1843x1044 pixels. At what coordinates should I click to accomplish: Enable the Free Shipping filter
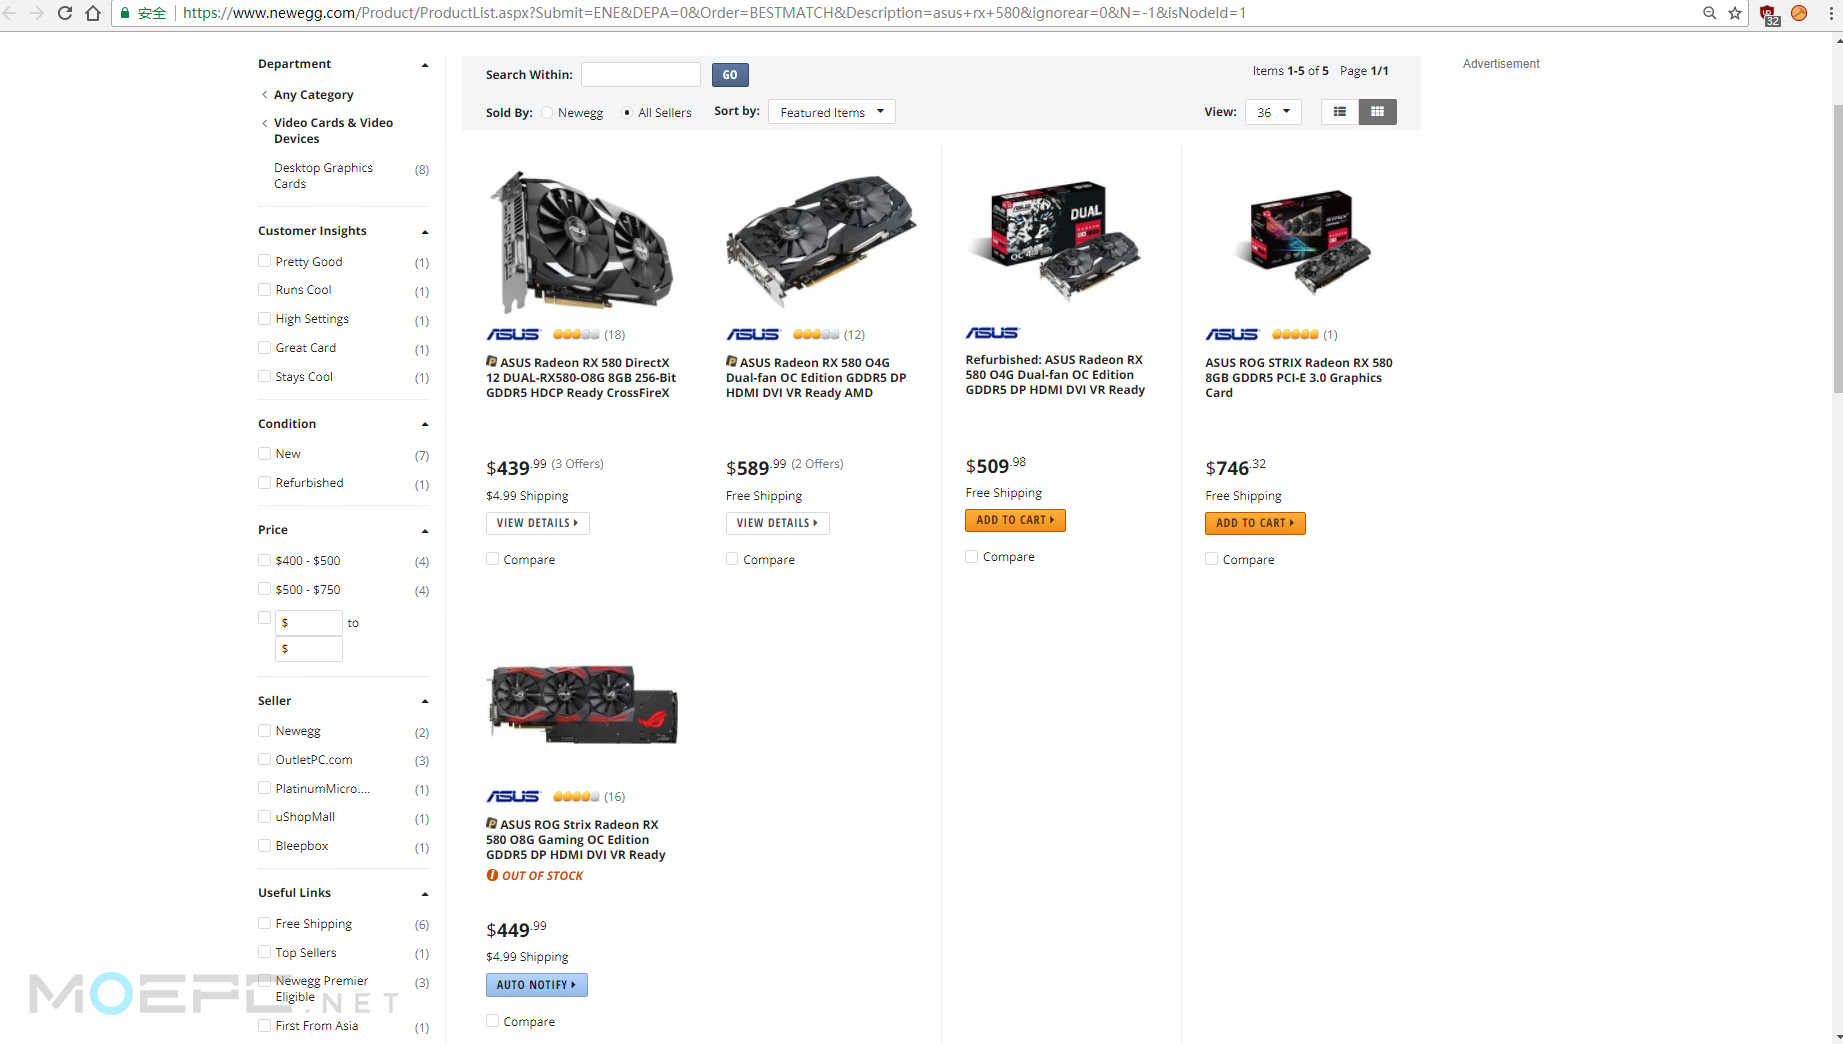click(265, 923)
